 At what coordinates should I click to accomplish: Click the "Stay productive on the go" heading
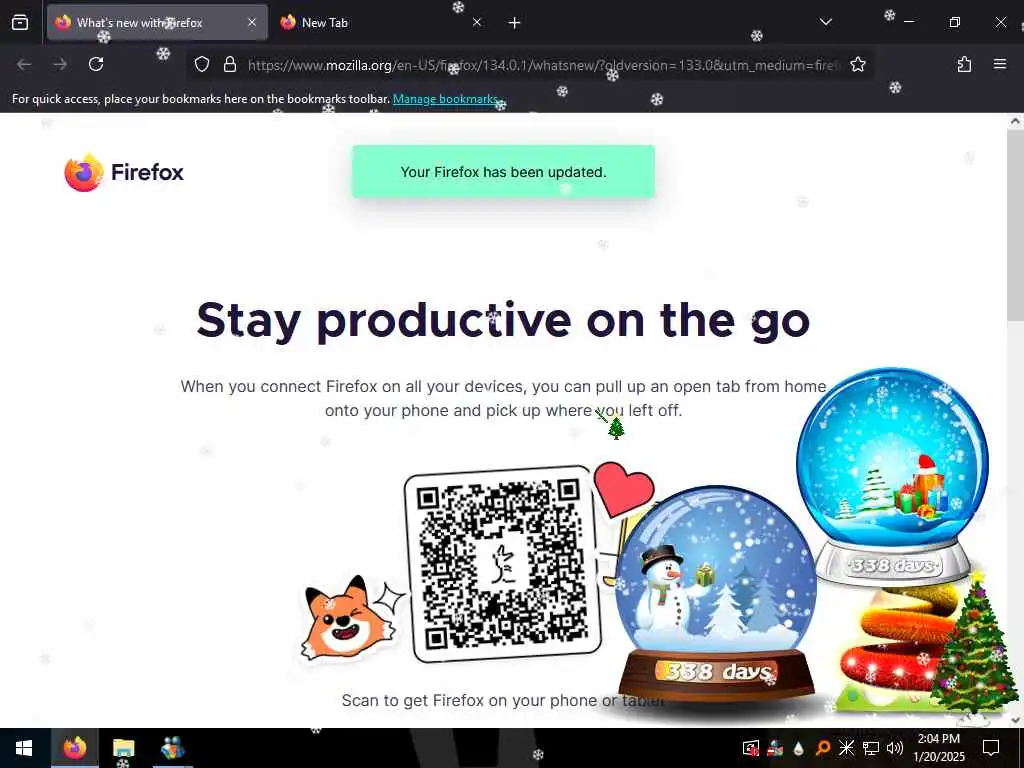[x=504, y=320]
